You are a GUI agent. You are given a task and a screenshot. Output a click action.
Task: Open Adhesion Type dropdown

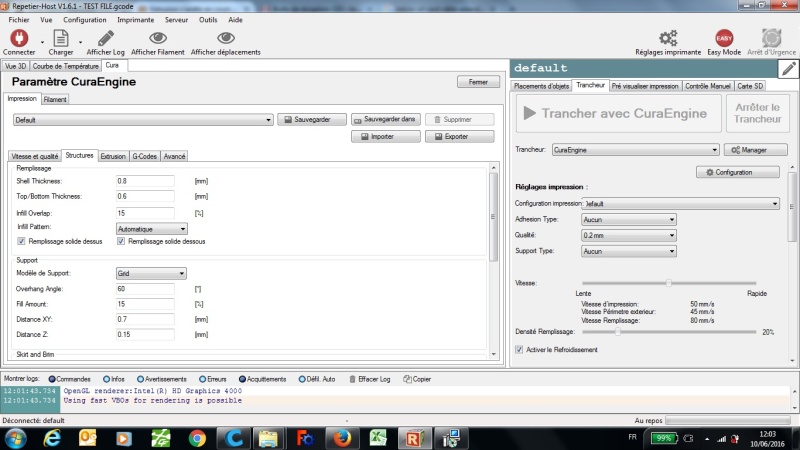coord(629,219)
